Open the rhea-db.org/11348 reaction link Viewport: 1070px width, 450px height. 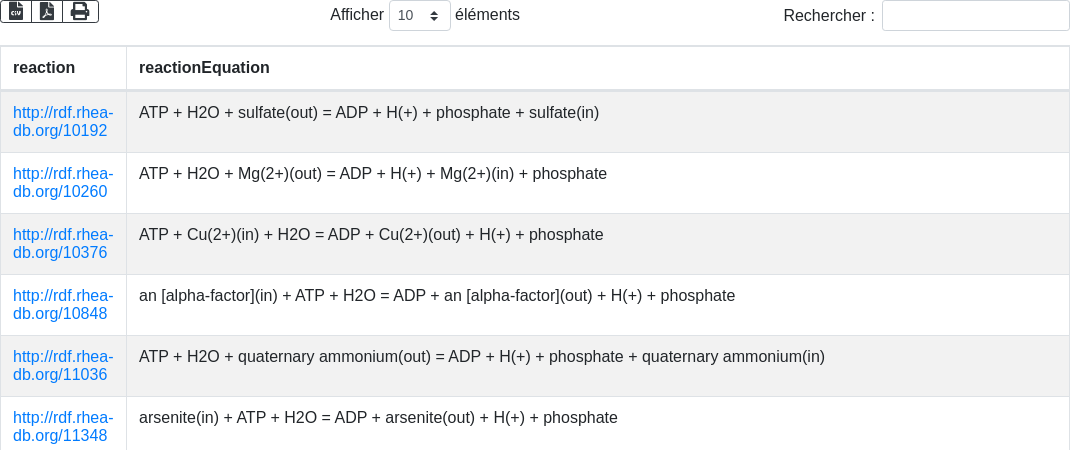click(62, 426)
